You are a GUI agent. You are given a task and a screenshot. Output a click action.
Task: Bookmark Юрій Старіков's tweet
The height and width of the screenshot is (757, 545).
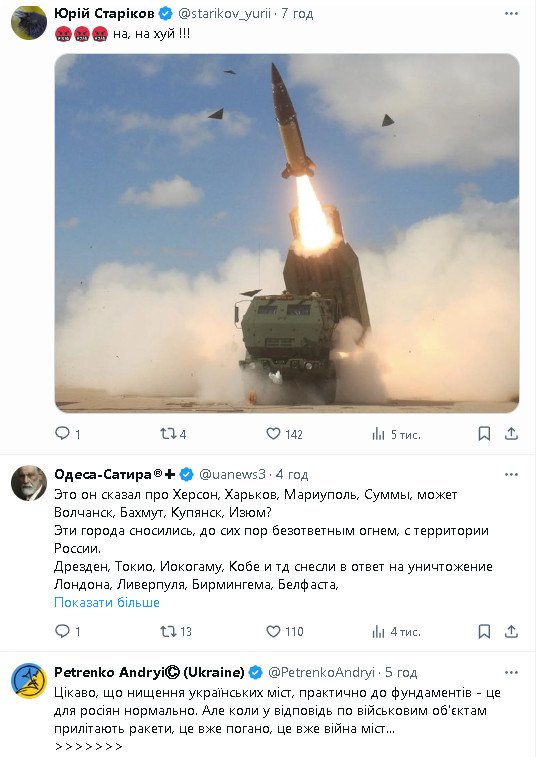point(484,434)
